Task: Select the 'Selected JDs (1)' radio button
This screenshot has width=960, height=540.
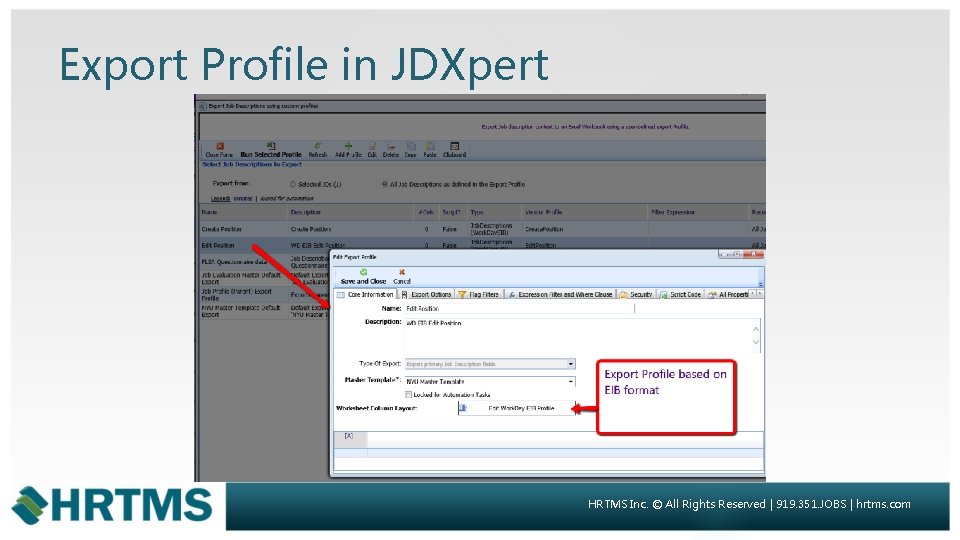Action: coord(293,184)
